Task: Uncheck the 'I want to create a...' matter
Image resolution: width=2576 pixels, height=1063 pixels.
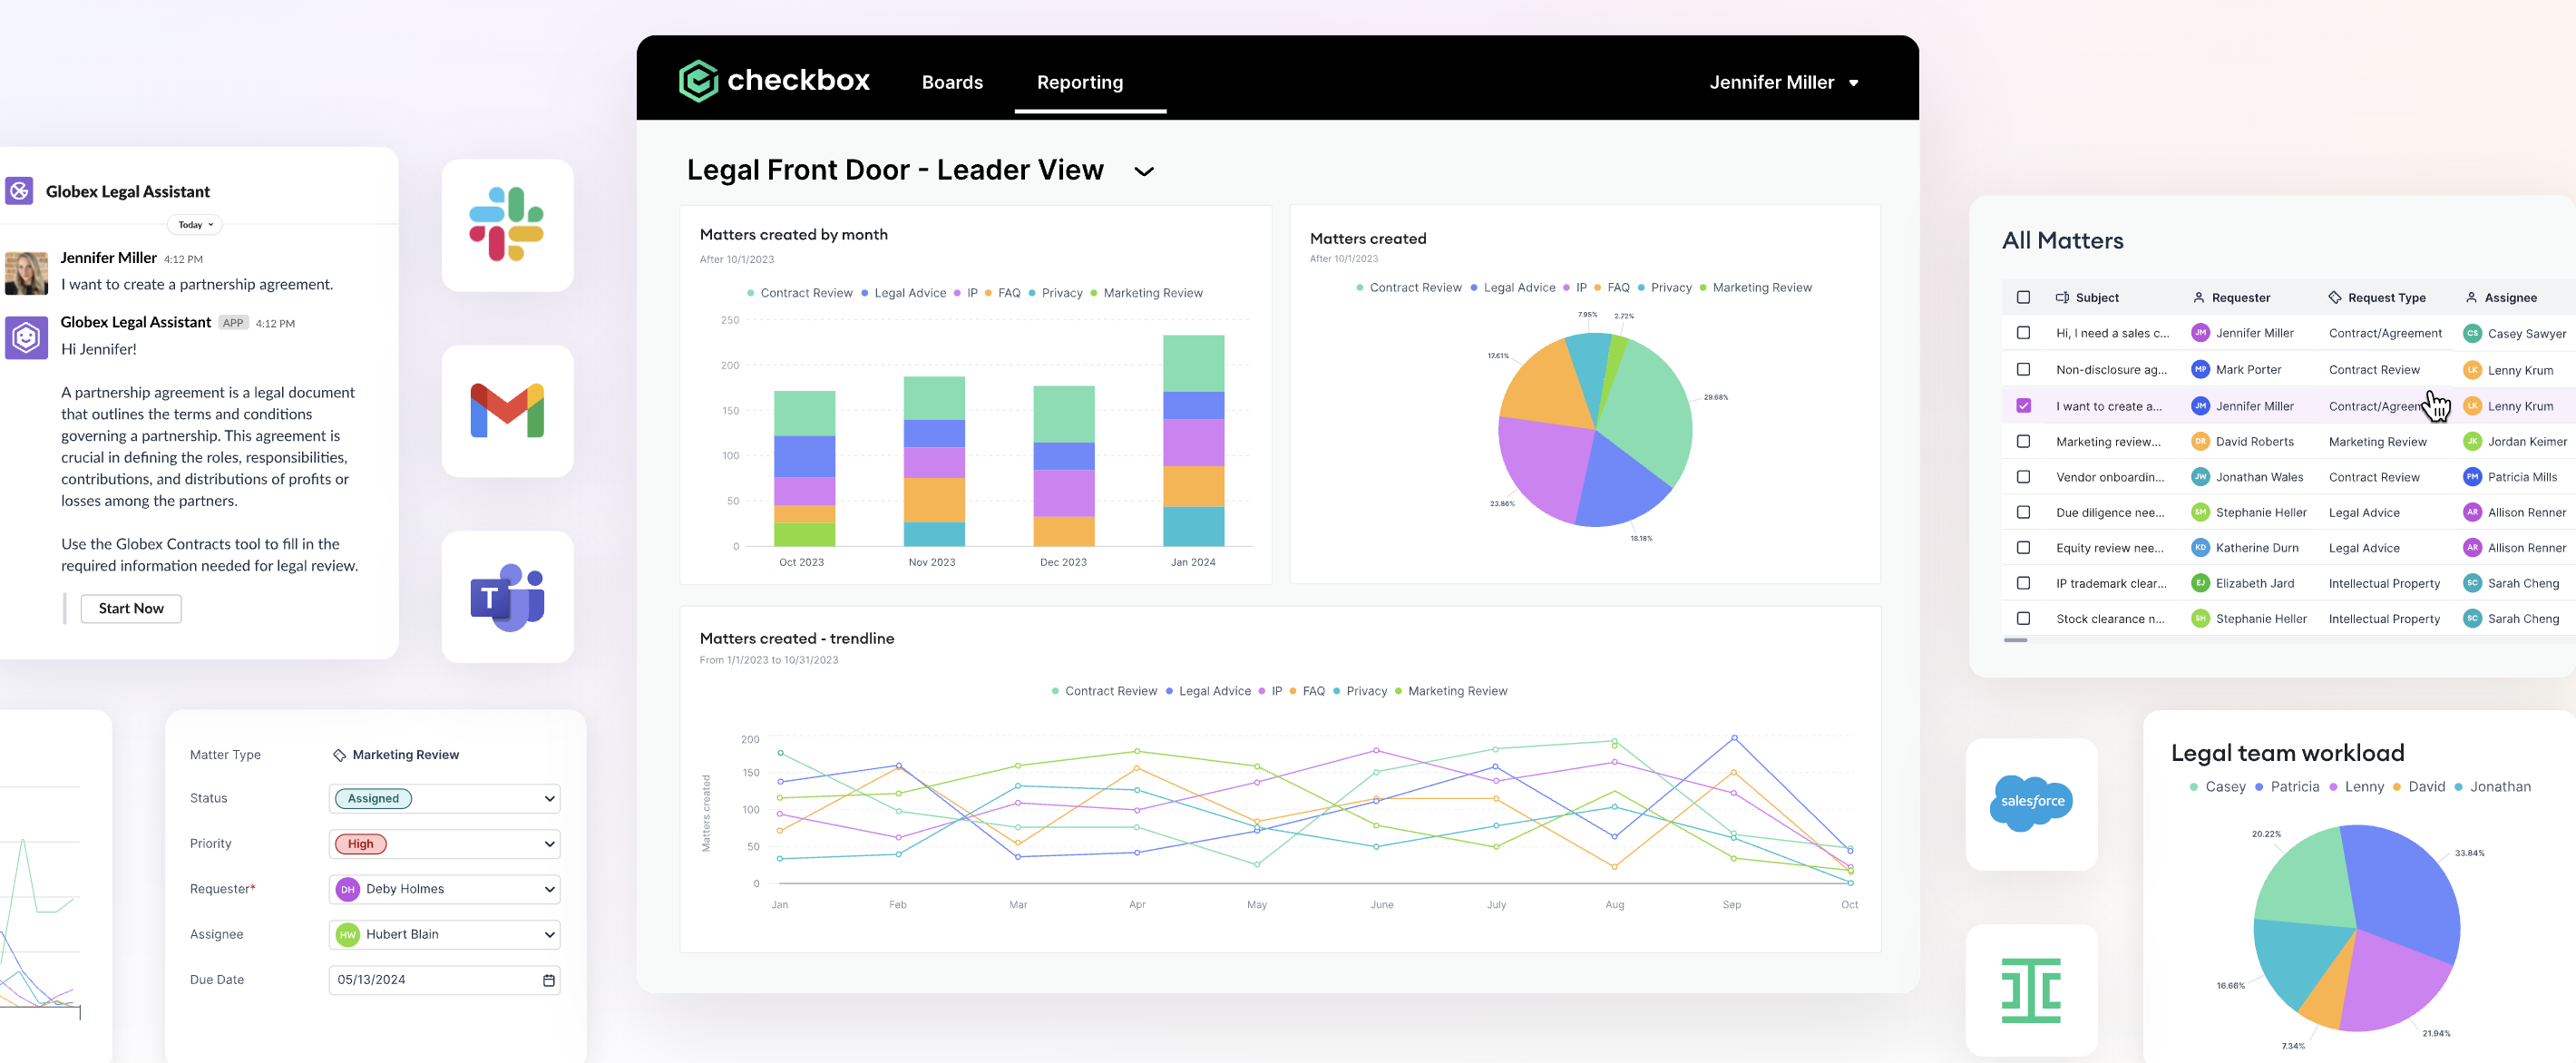Action: tap(2025, 406)
